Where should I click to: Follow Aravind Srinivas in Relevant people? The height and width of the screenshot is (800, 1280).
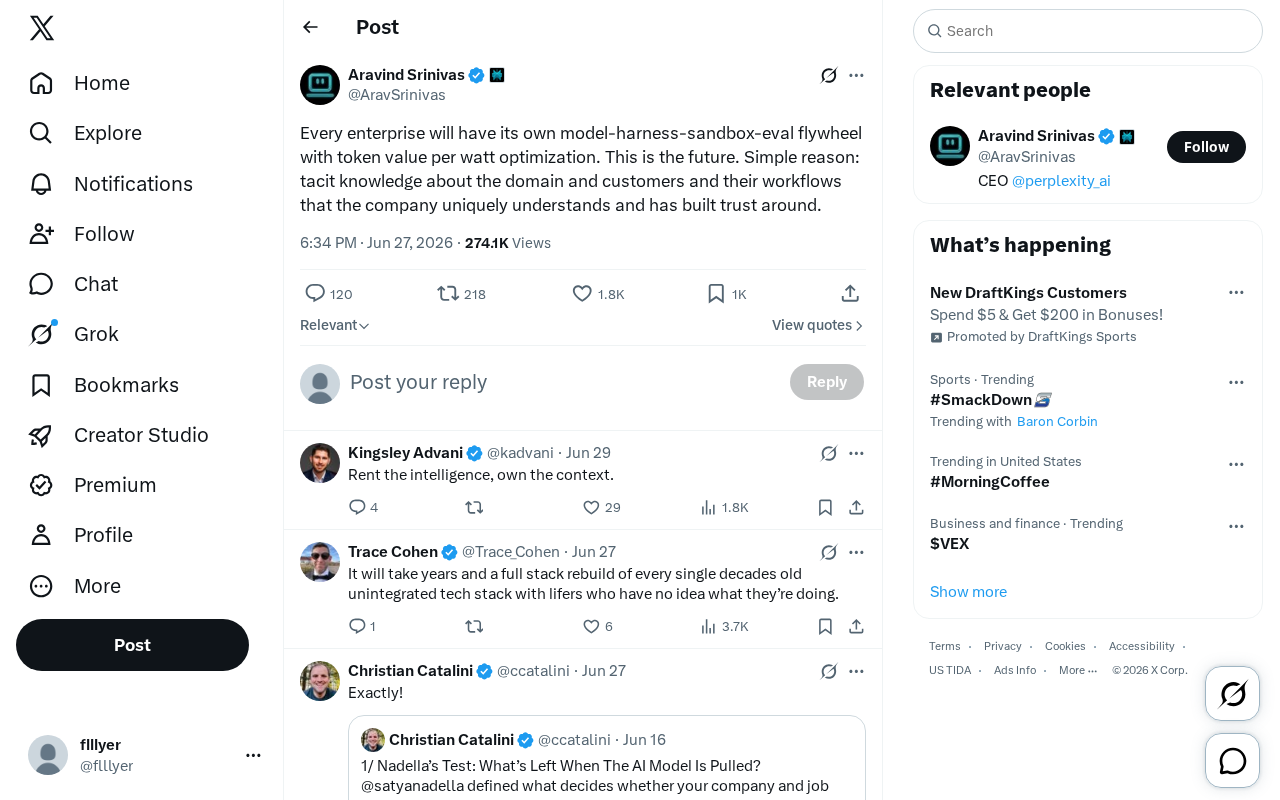pyautogui.click(x=1206, y=147)
